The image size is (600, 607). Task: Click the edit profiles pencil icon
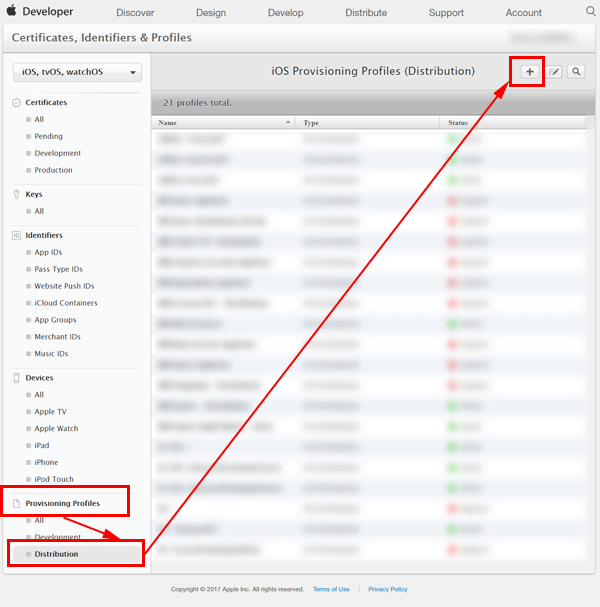click(554, 72)
